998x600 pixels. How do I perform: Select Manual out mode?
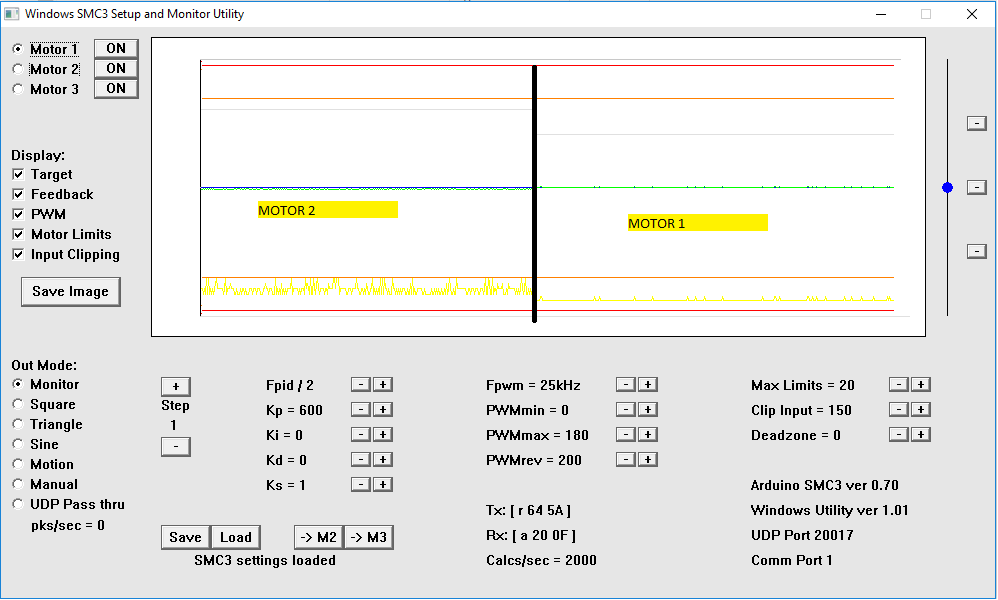click(18, 484)
